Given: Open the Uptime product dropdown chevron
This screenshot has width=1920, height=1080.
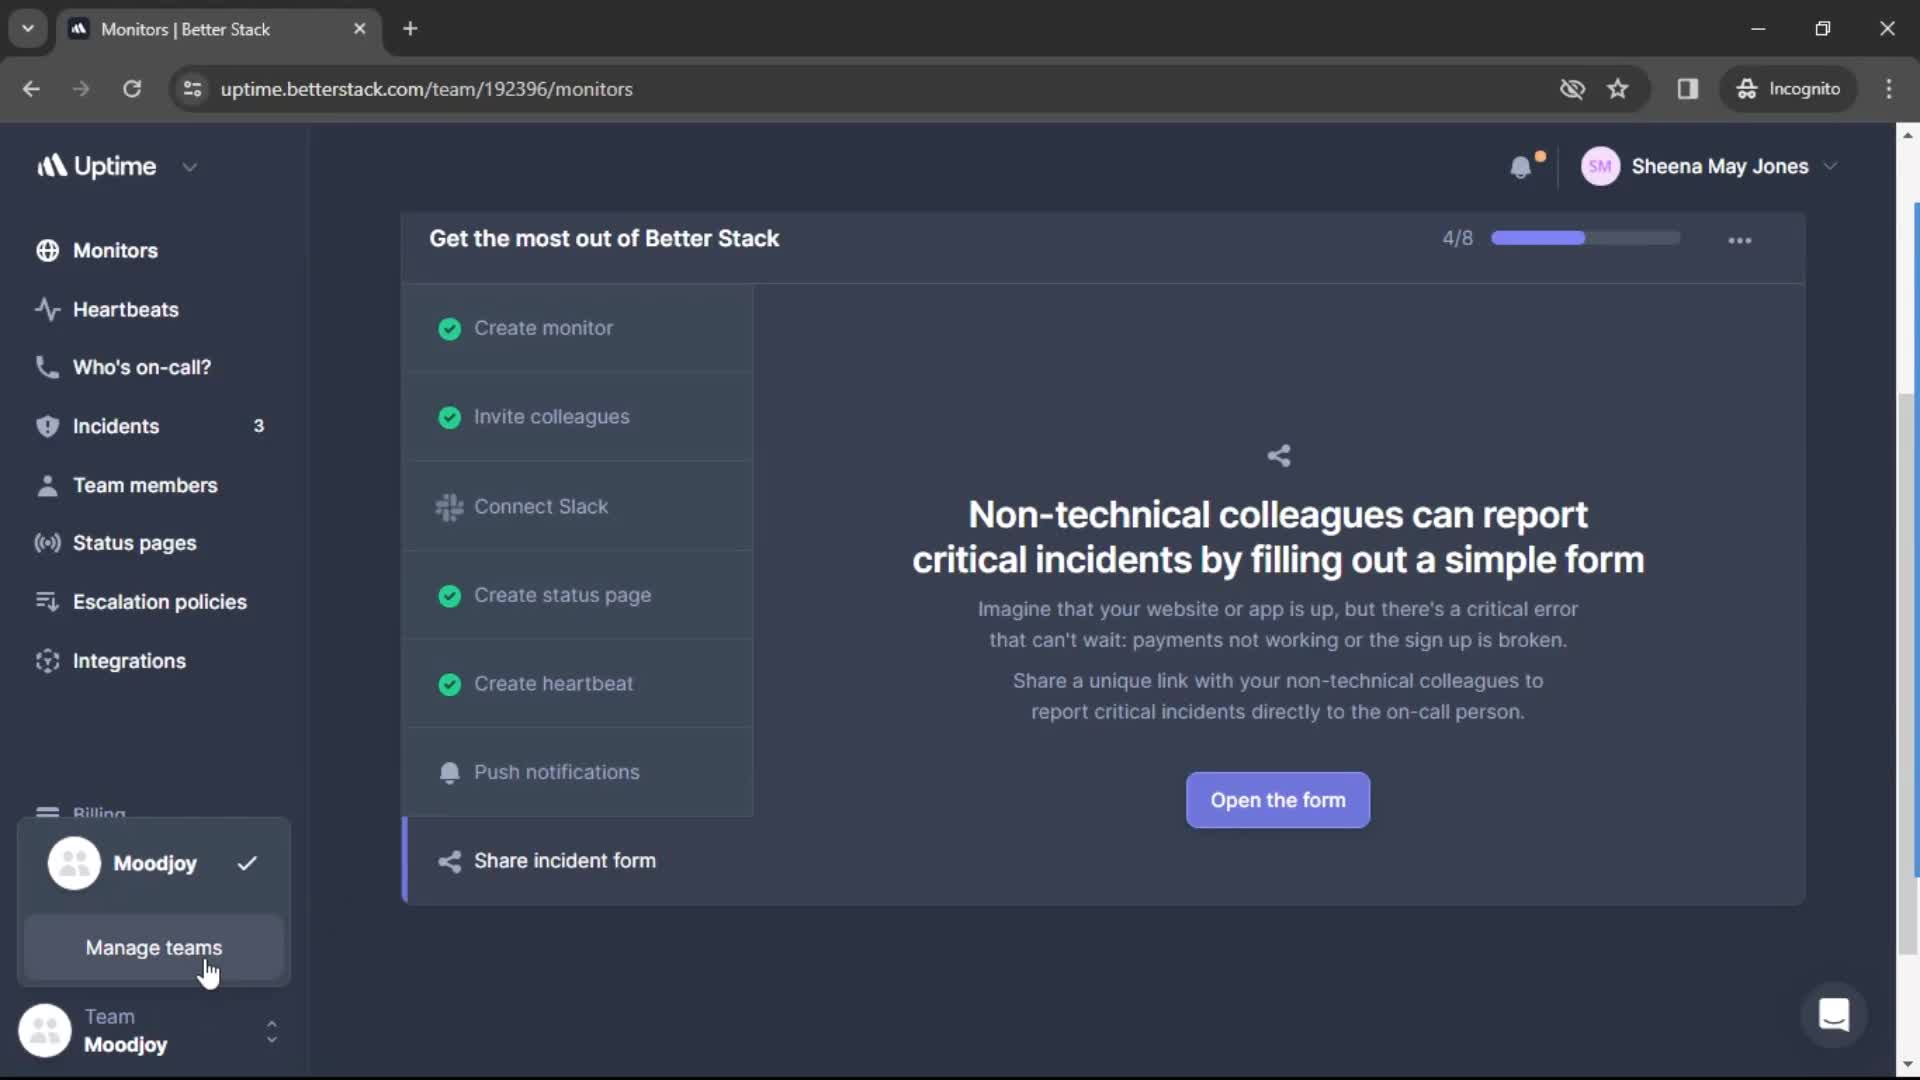Looking at the screenshot, I should coord(190,167).
